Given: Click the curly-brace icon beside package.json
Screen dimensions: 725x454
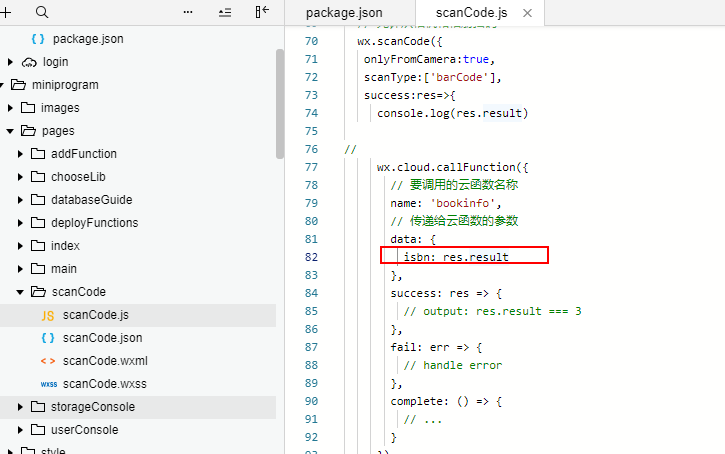Looking at the screenshot, I should (38, 39).
